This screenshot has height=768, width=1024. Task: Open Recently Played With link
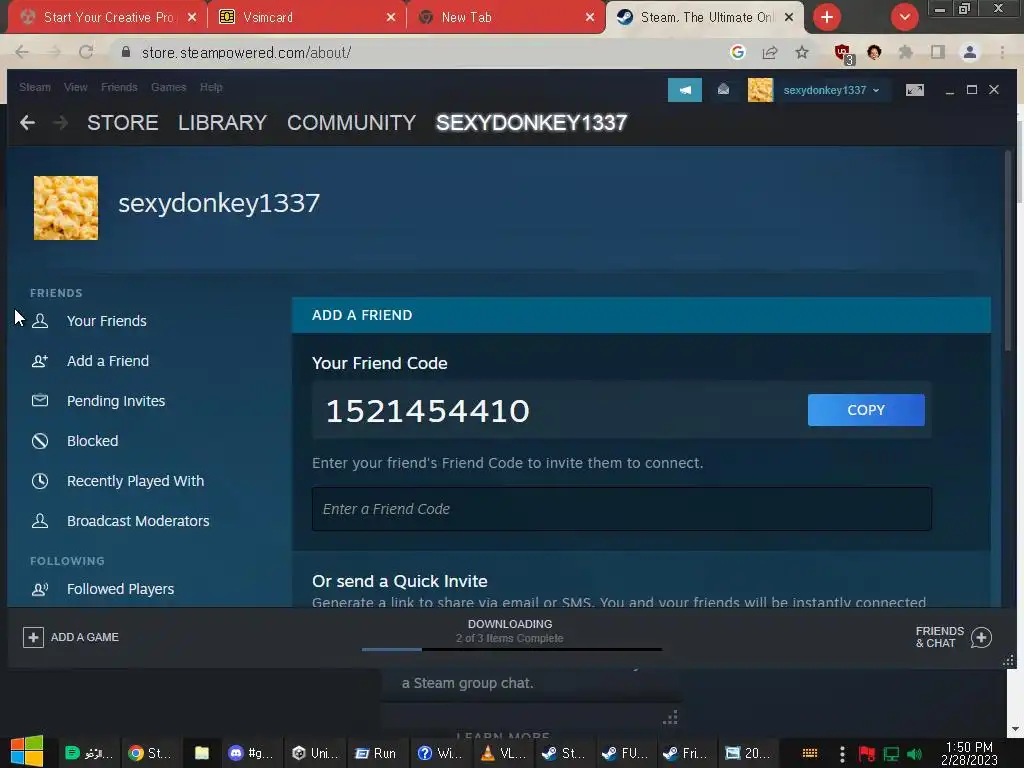pyautogui.click(x=135, y=481)
